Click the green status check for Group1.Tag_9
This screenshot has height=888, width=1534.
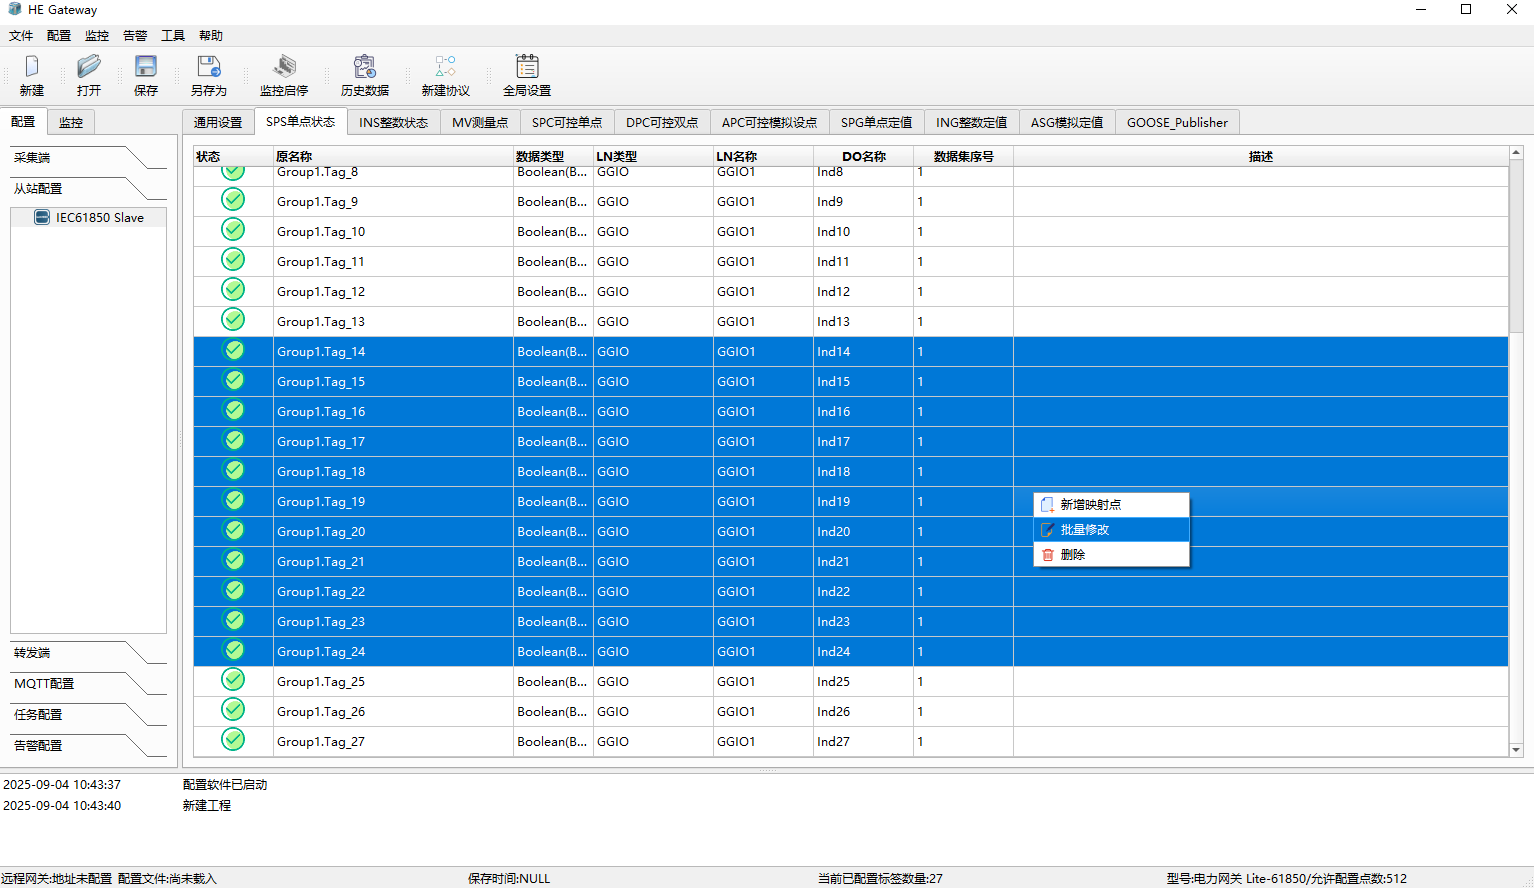tap(233, 200)
